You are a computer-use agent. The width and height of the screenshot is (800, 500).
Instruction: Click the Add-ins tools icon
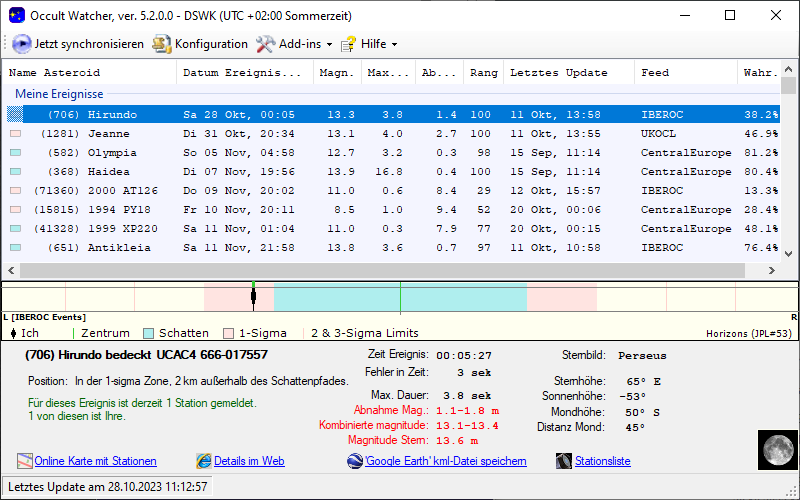click(265, 44)
